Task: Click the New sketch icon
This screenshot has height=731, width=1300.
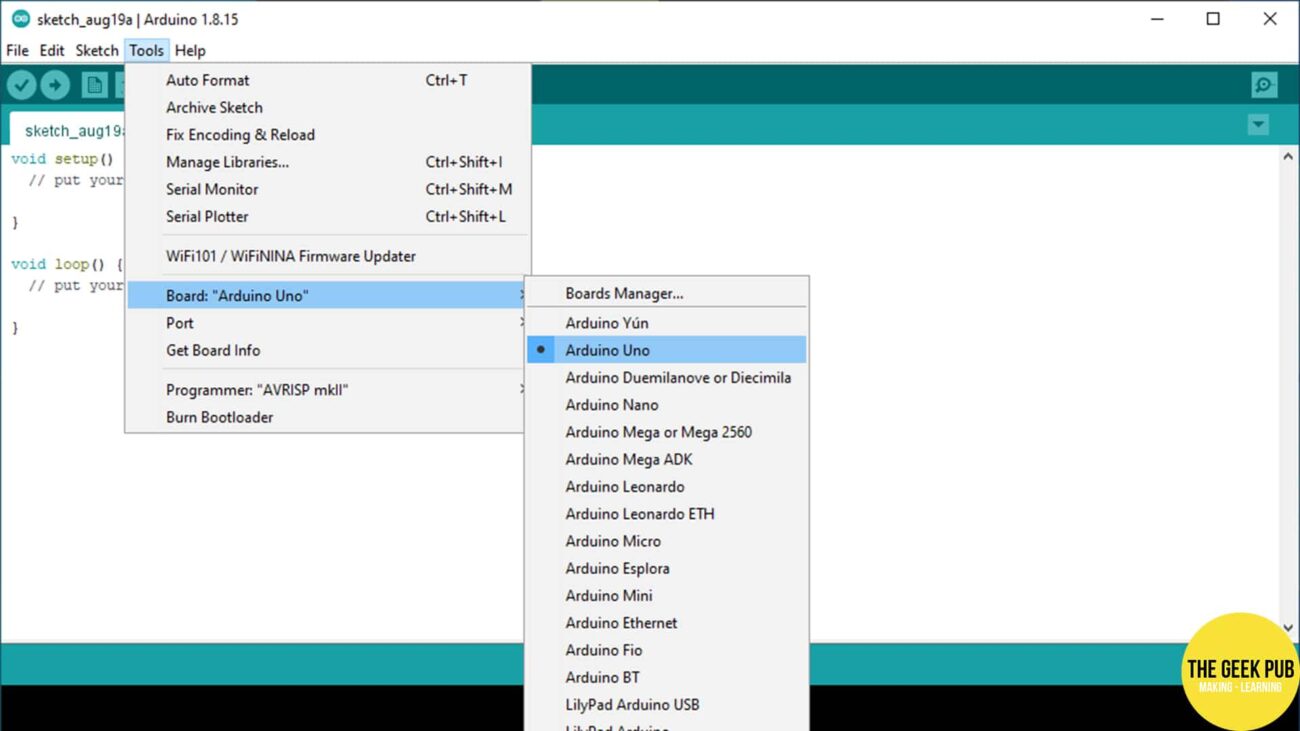Action: click(x=92, y=84)
